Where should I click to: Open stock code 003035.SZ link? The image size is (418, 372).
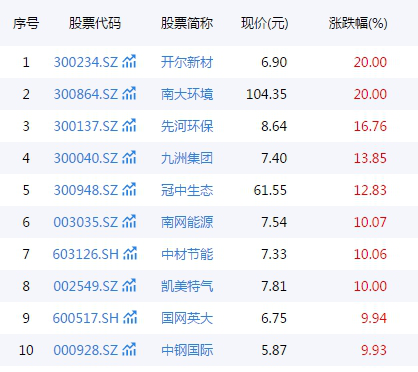(86, 222)
